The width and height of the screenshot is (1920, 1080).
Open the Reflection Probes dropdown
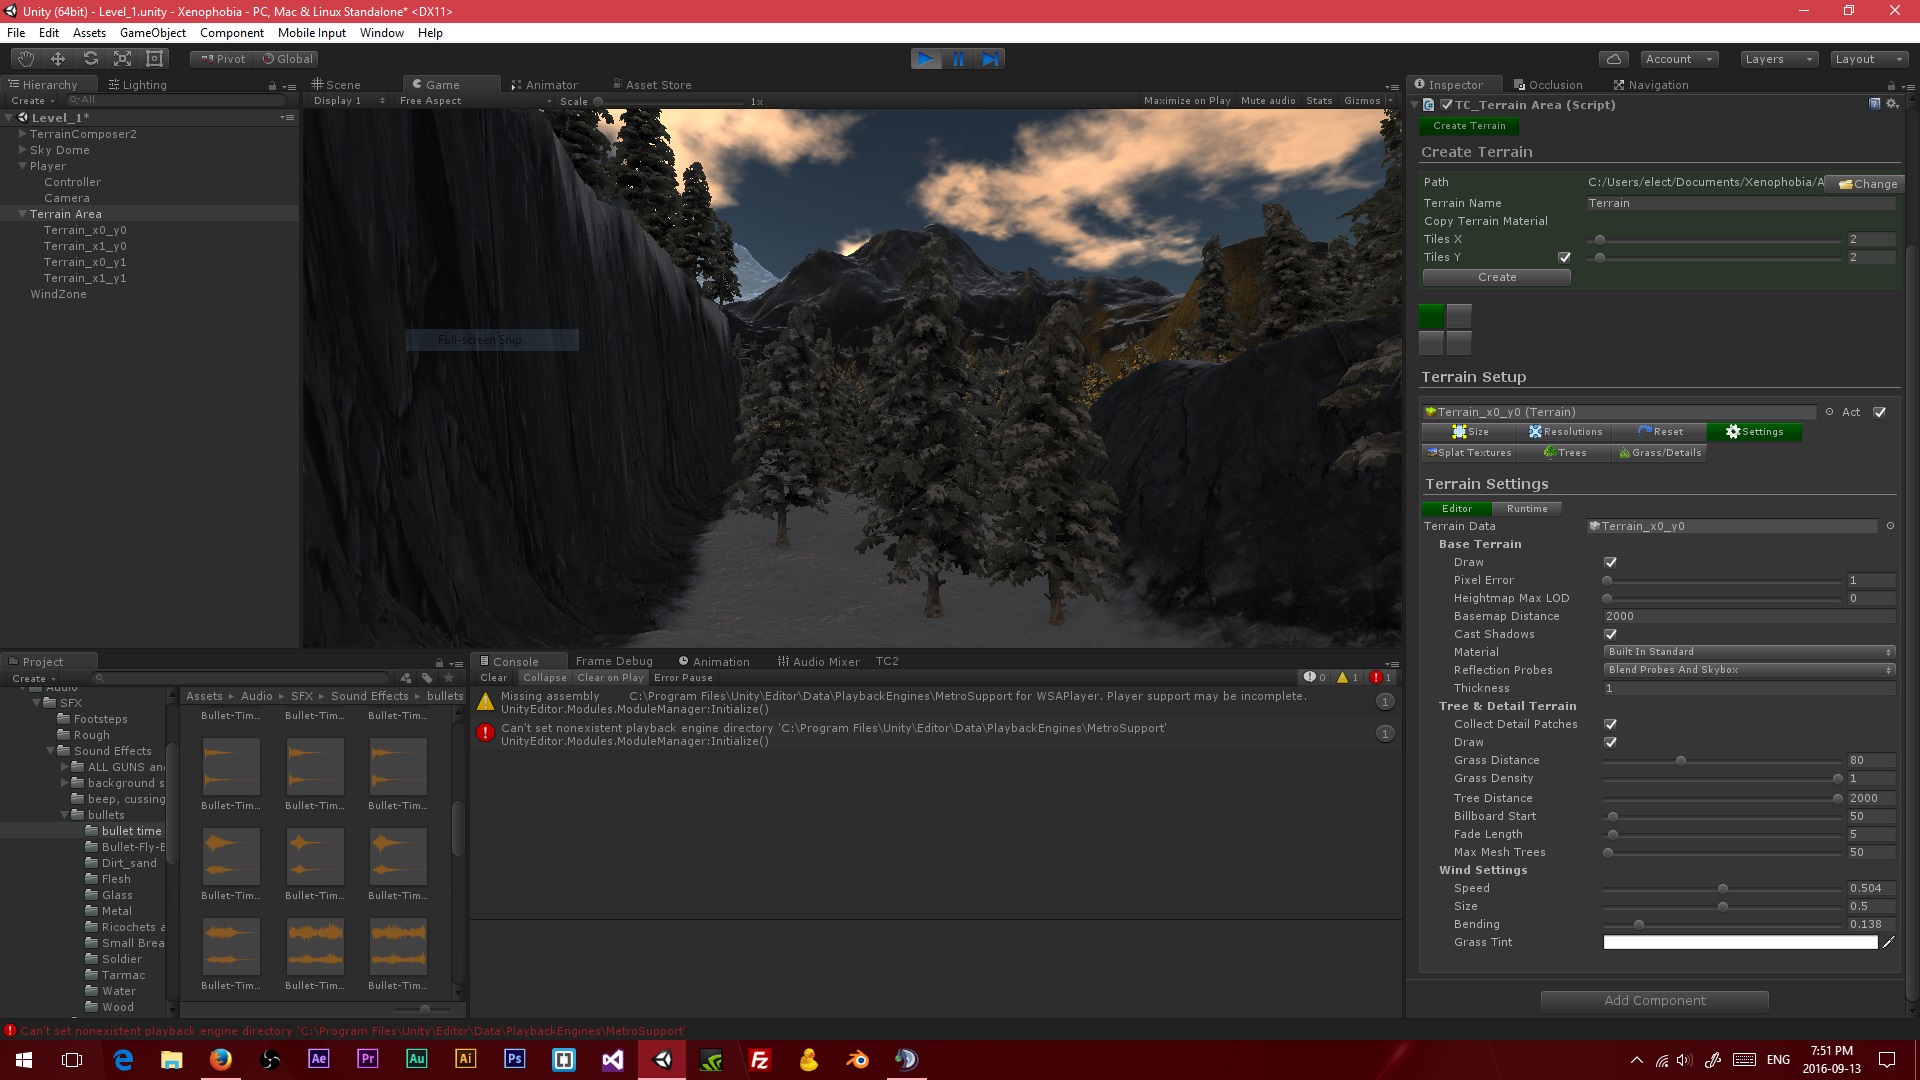click(x=1749, y=670)
